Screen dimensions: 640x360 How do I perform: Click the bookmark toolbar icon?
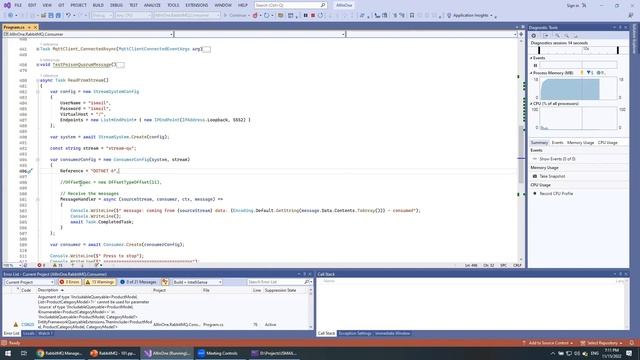tap(412, 16)
